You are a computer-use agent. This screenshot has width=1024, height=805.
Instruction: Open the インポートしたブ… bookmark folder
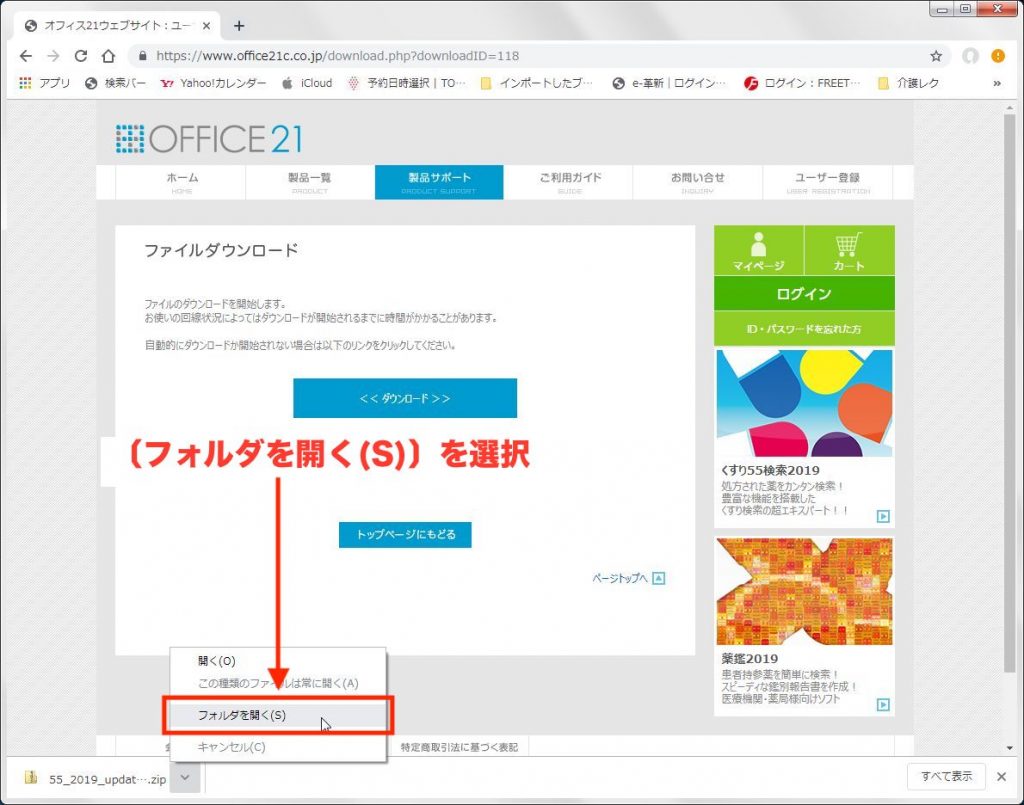pos(536,83)
